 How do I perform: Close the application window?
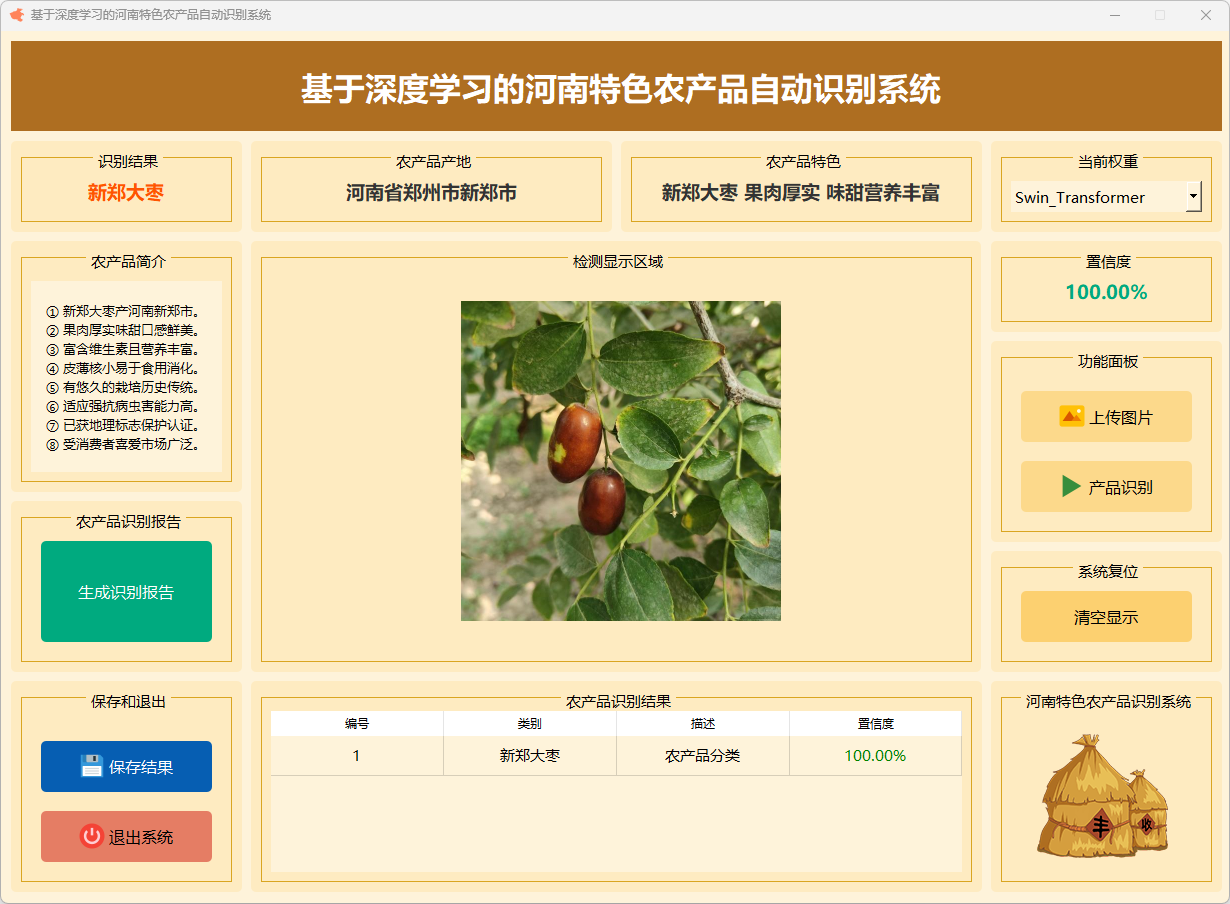tap(1205, 15)
